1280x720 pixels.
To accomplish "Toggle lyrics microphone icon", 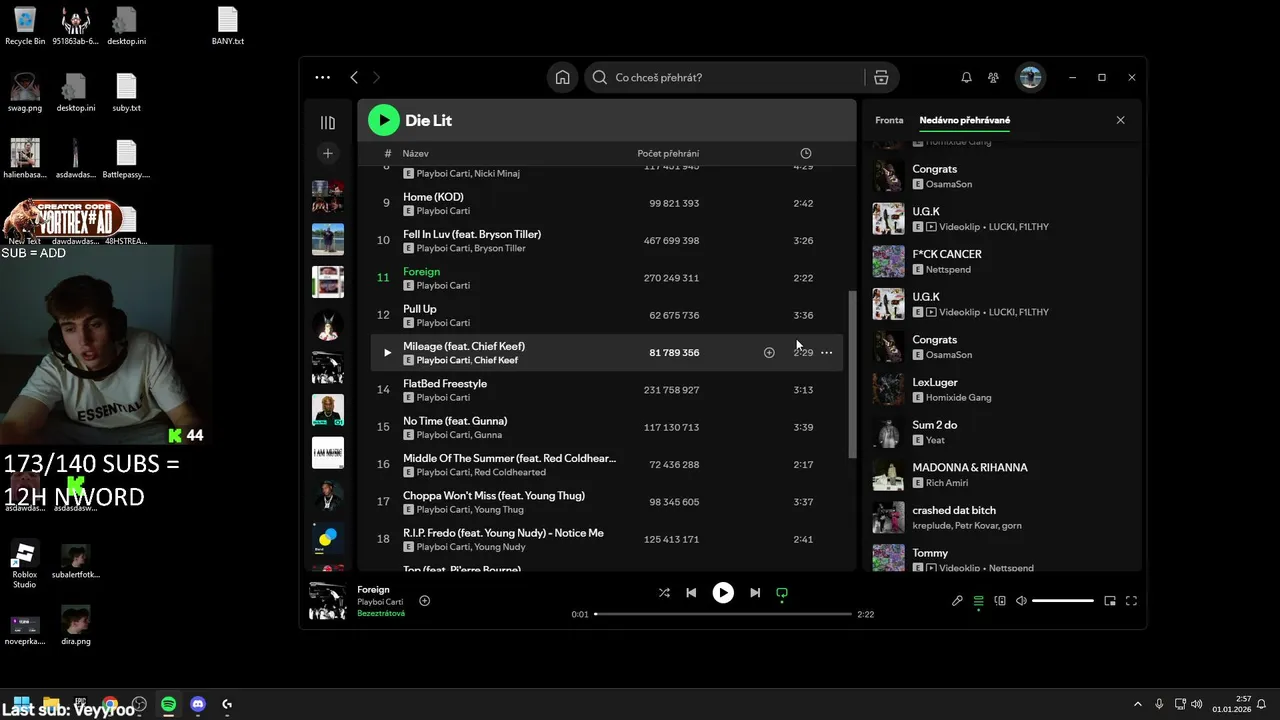I will pos(957,601).
